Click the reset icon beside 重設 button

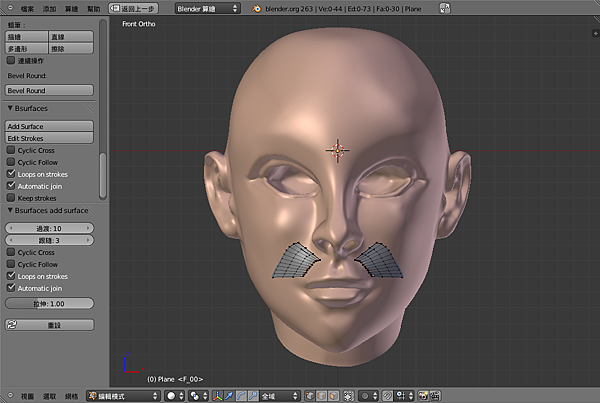(12, 325)
